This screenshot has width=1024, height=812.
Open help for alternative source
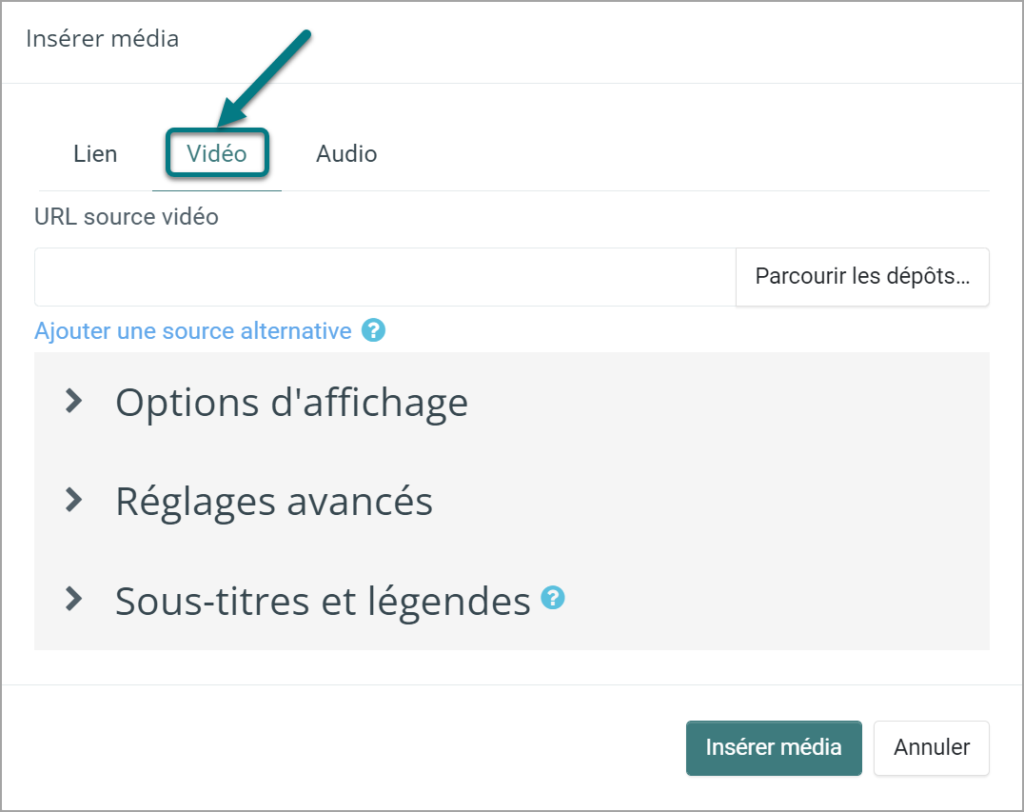pos(374,331)
